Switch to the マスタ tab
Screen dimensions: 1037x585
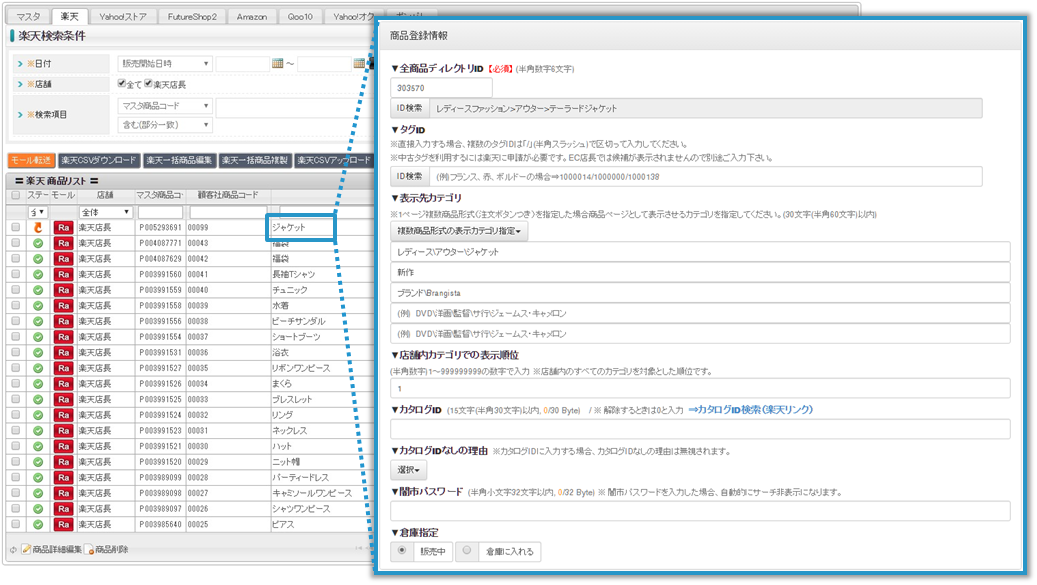click(x=28, y=17)
